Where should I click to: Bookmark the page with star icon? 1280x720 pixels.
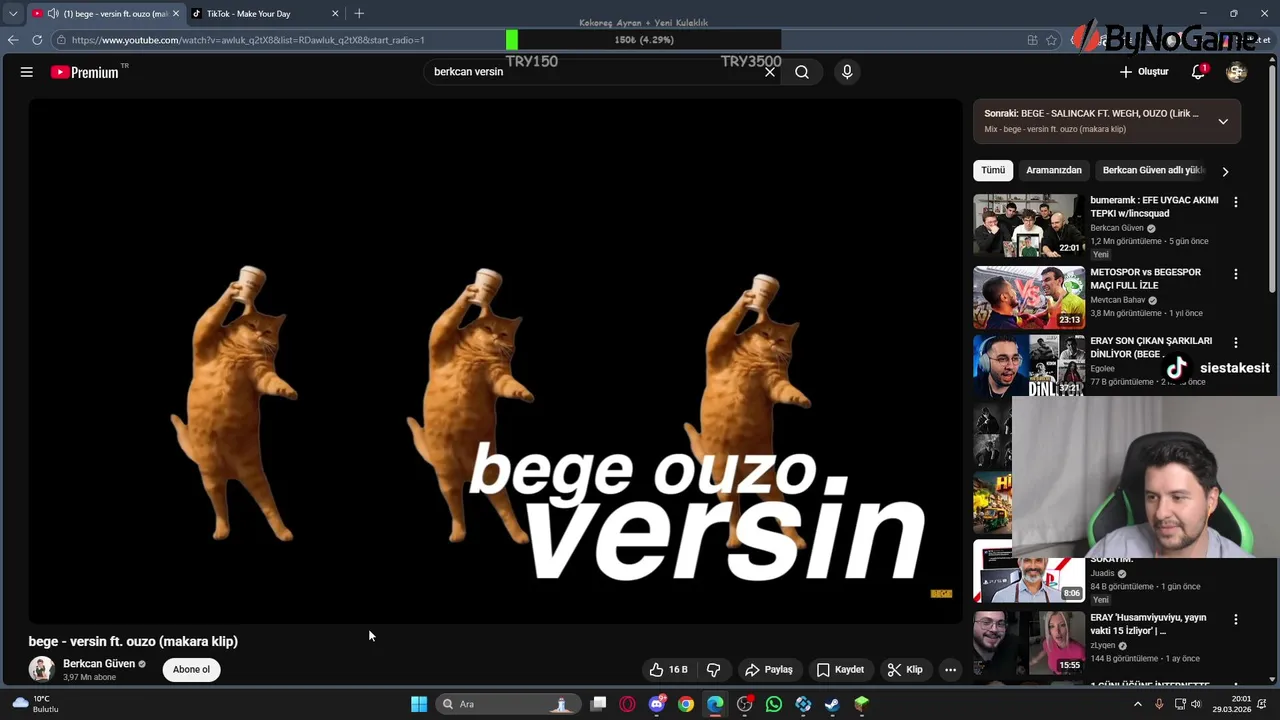click(1051, 40)
